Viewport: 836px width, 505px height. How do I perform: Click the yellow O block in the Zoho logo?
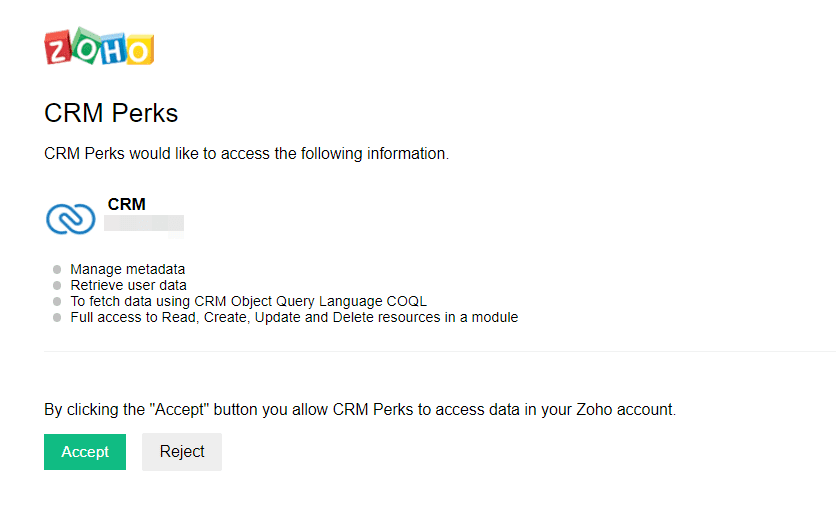tap(139, 50)
